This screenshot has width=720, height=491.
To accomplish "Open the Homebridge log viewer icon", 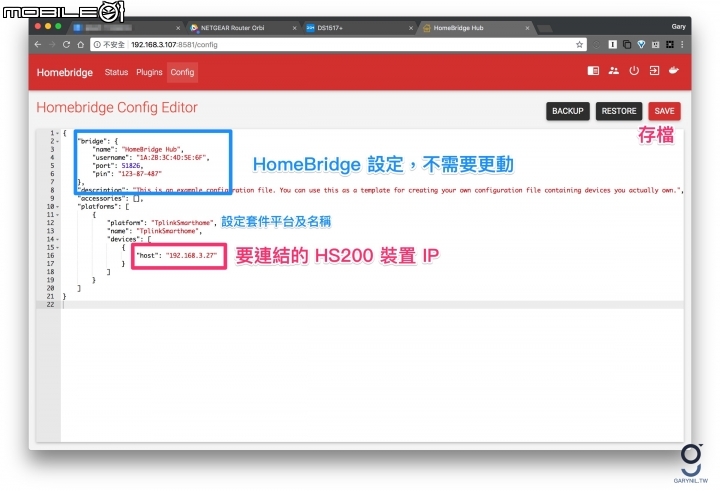I will pyautogui.click(x=593, y=71).
